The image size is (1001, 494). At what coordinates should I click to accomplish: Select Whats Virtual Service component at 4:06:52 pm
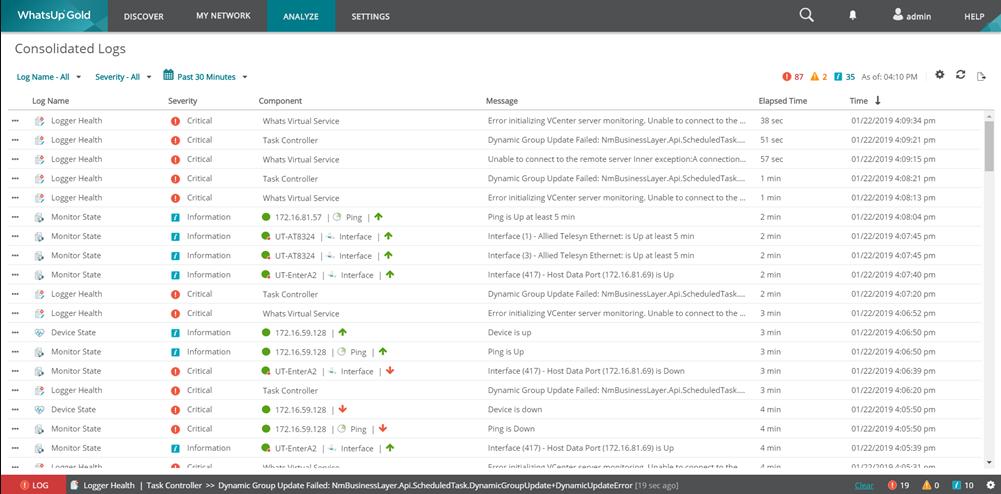click(x=301, y=313)
